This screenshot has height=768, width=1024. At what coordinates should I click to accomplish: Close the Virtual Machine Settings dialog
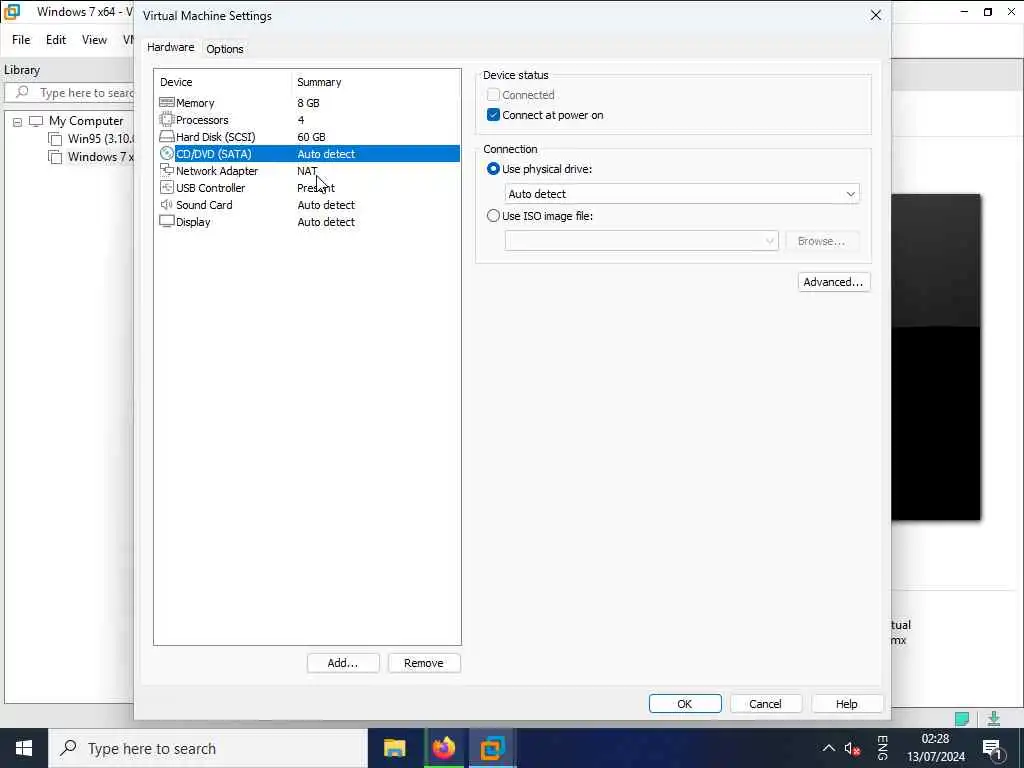[876, 15]
